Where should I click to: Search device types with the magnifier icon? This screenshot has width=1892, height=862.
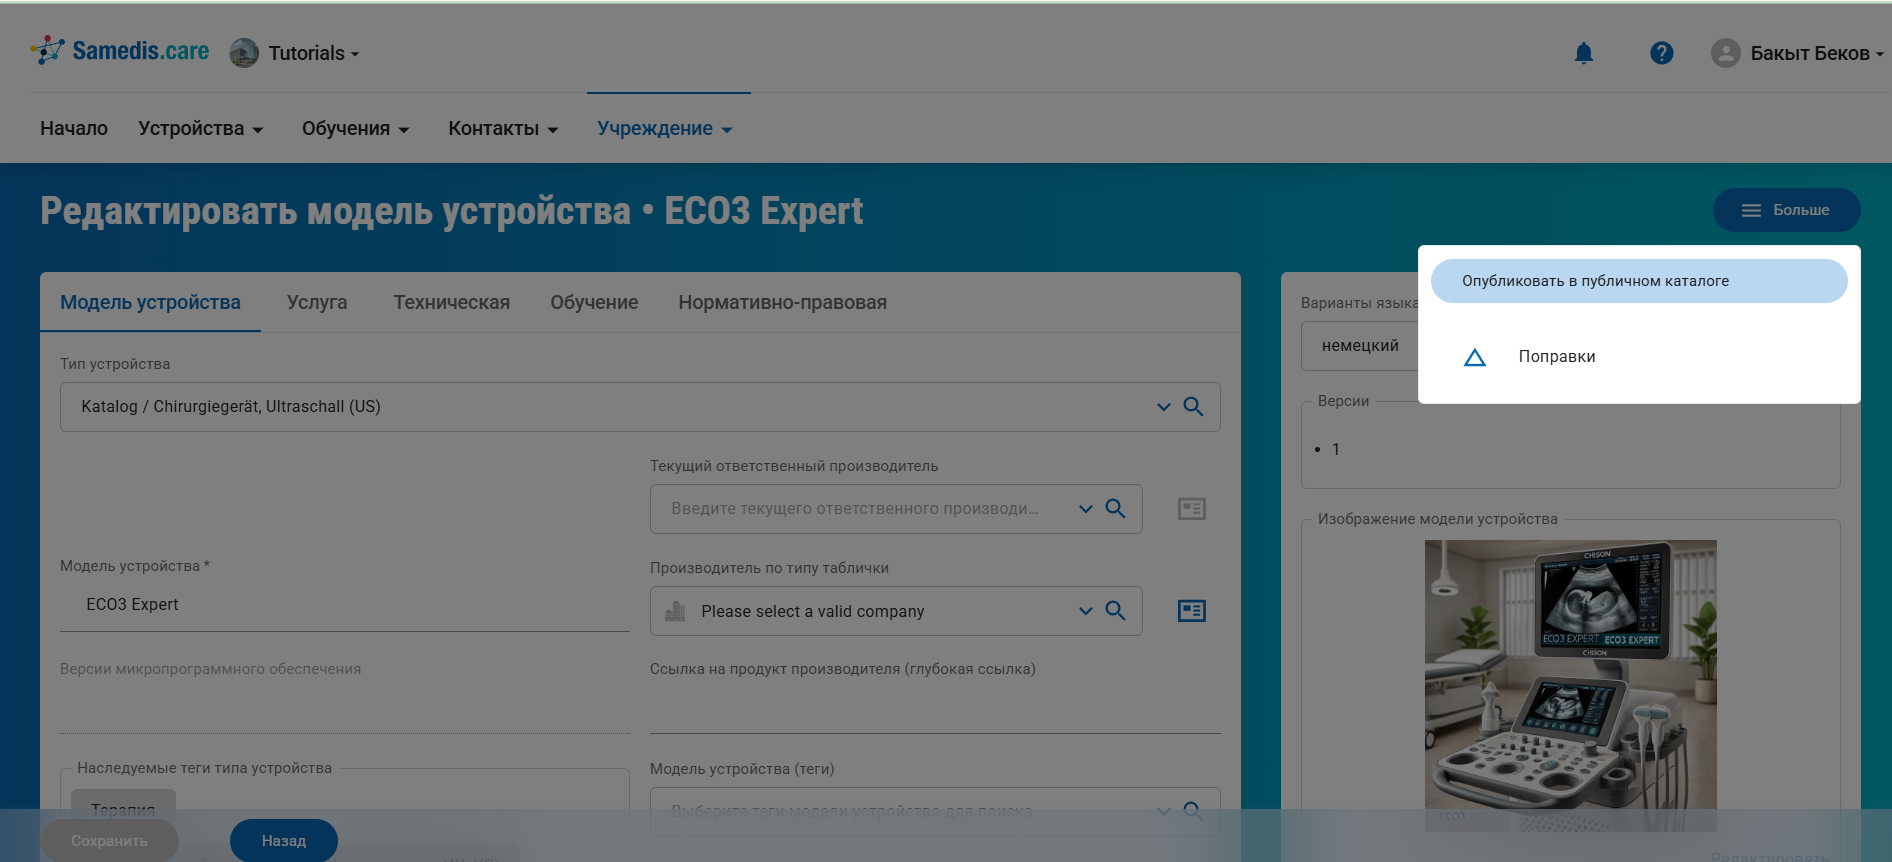1193,407
